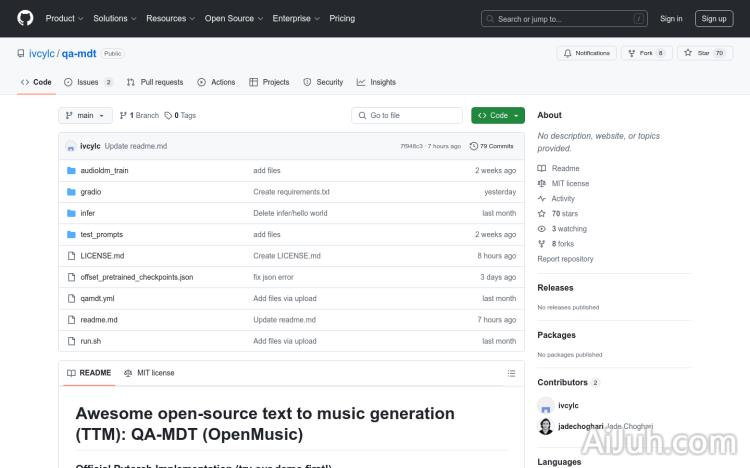Click the Report repository link
This screenshot has height=468, width=750.
pos(565,259)
